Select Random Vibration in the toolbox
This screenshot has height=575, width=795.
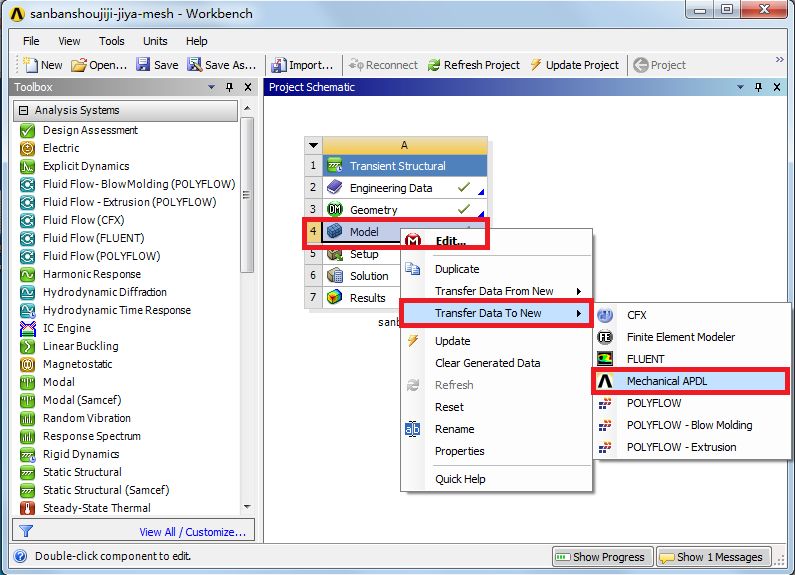(87, 418)
